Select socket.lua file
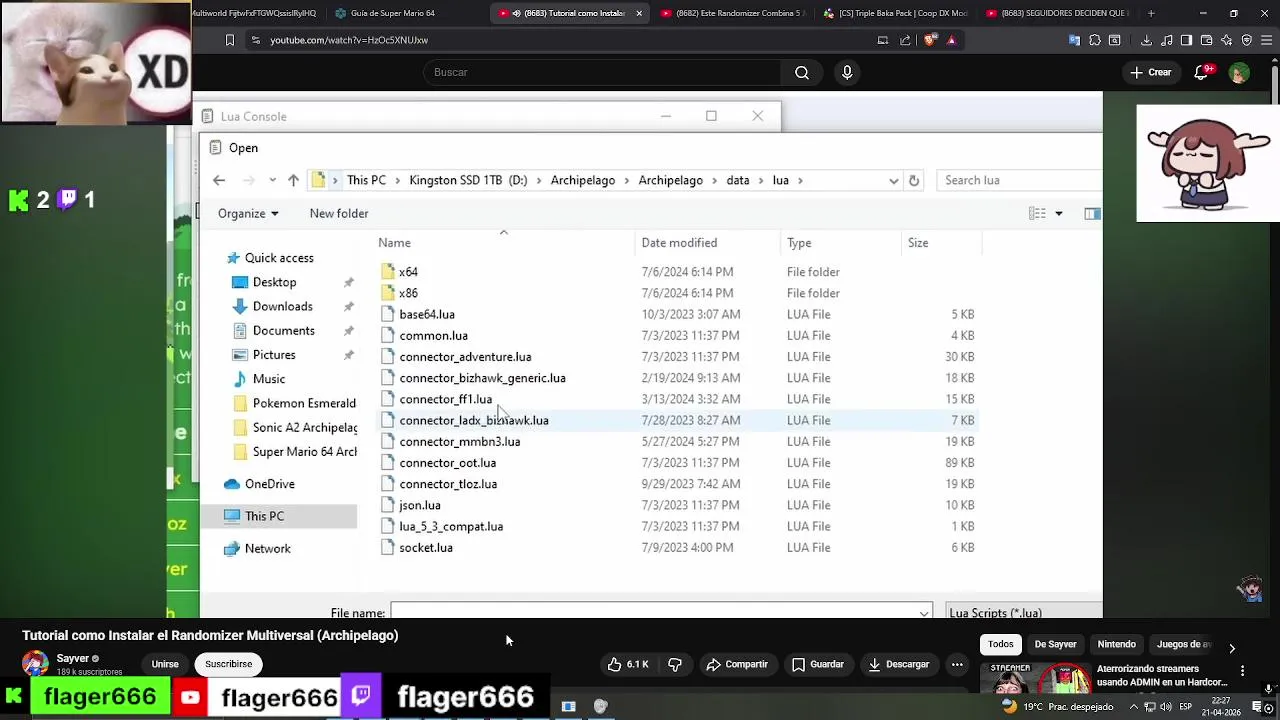This screenshot has height=720, width=1280. [426, 548]
